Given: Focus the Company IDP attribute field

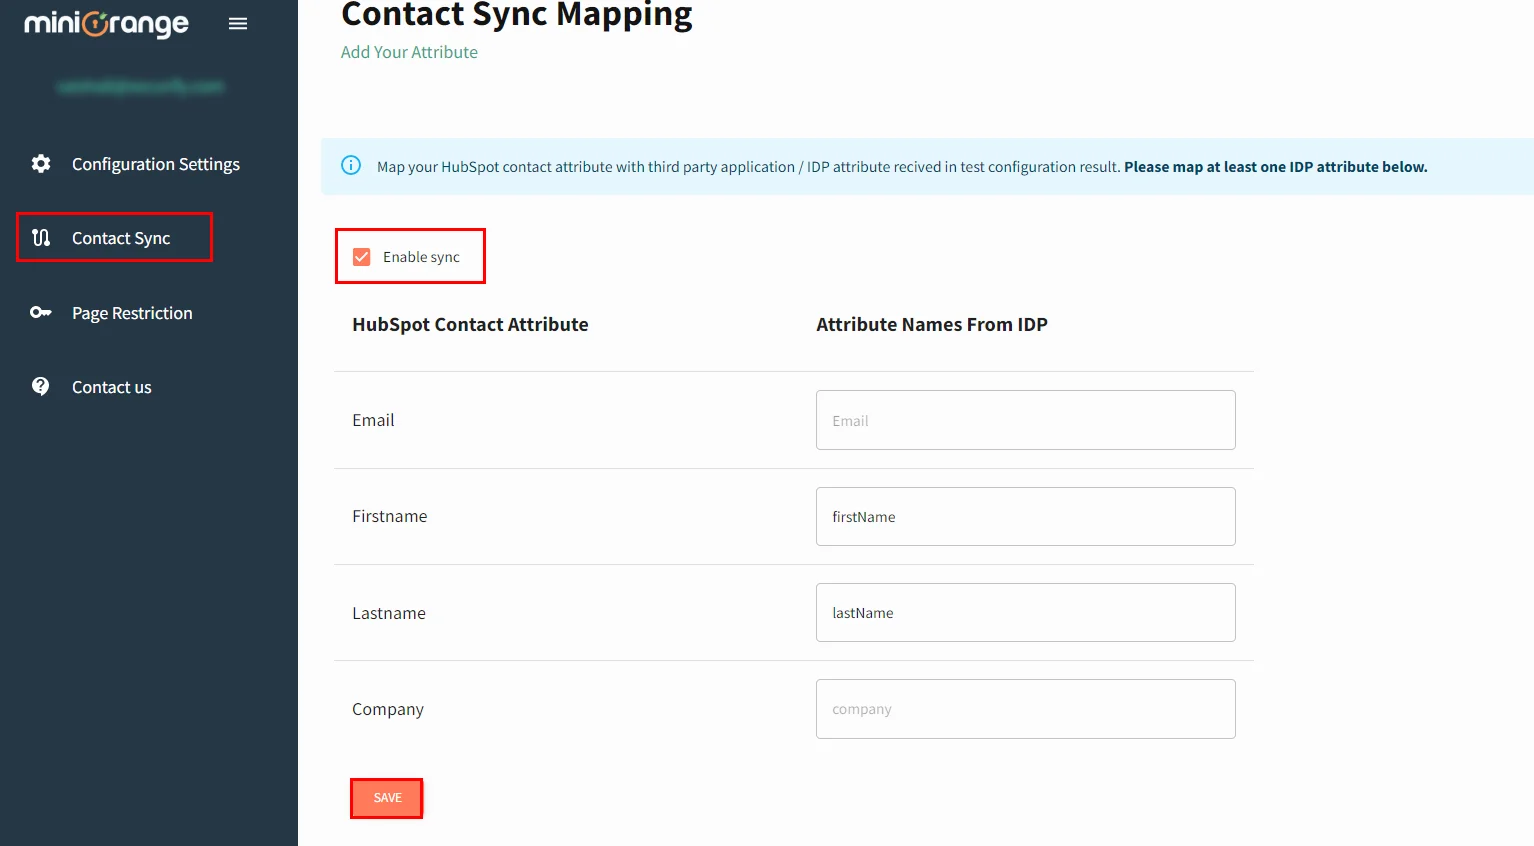Looking at the screenshot, I should click(1025, 709).
